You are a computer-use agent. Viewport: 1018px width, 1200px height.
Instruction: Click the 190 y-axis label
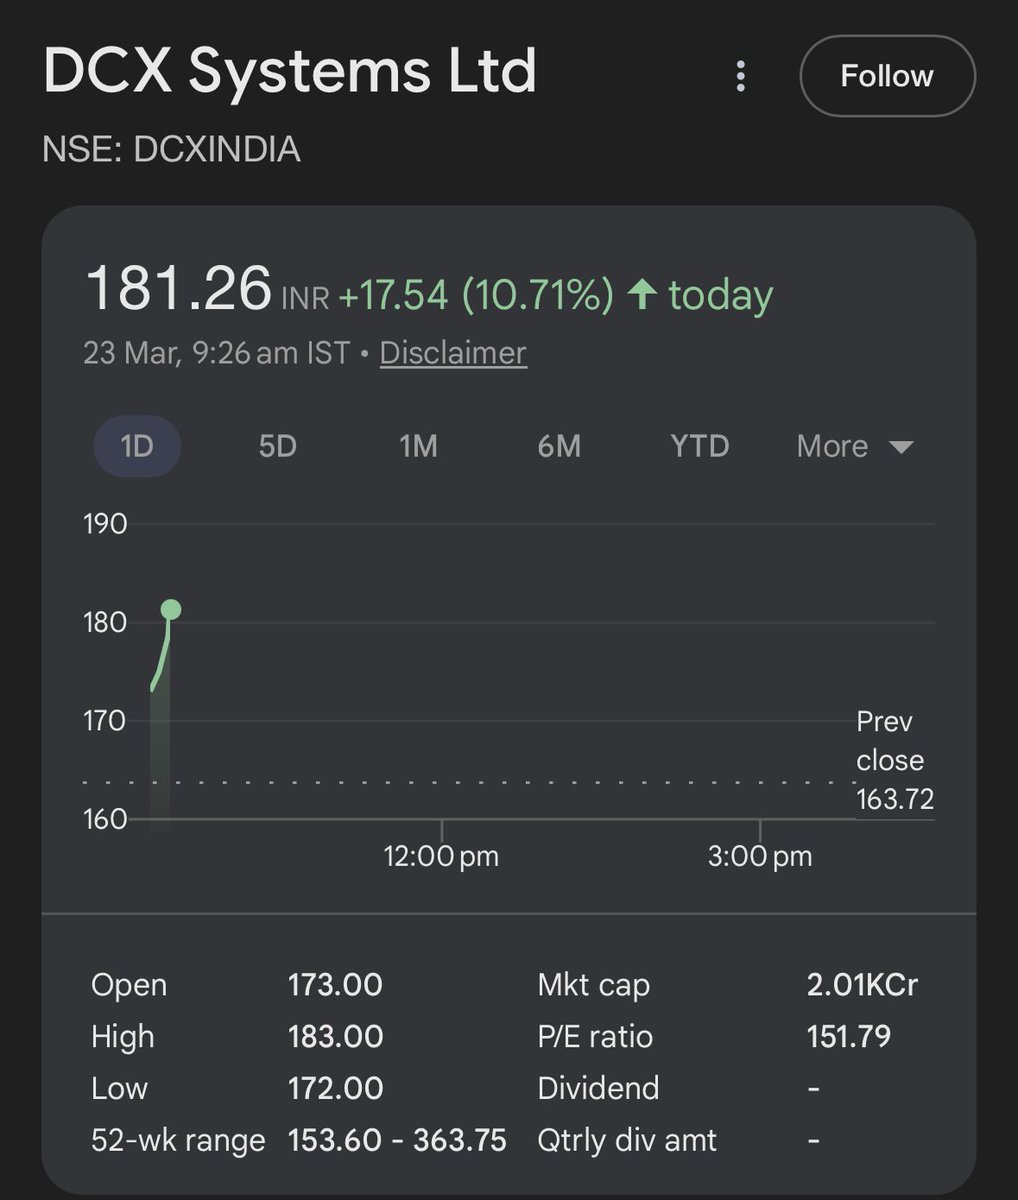point(105,524)
